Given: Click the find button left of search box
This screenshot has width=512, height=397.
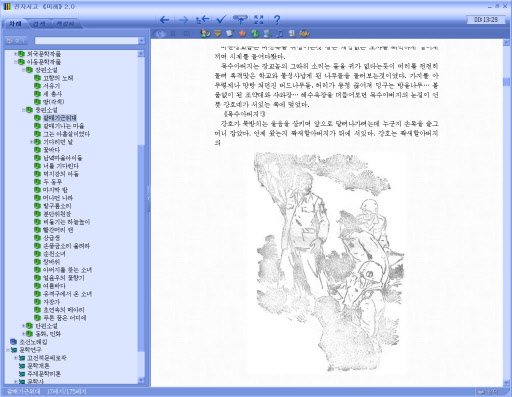Looking at the screenshot, I should tap(15, 41).
